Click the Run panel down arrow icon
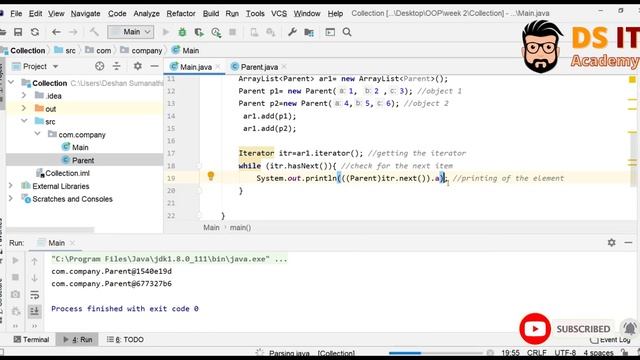The width and height of the screenshot is (640, 360). pos(34,278)
